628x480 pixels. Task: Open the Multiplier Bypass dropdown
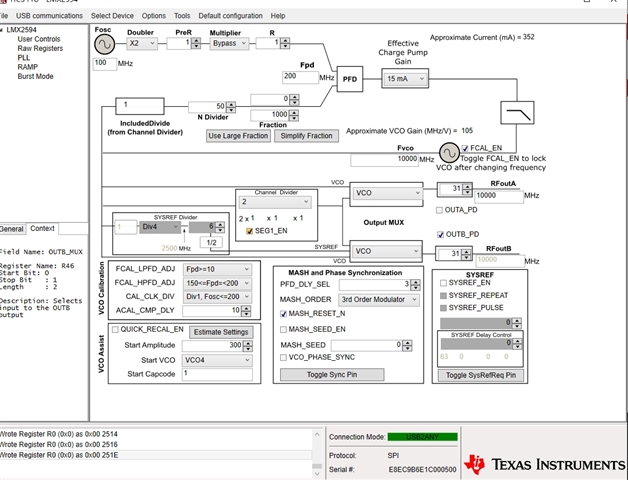tap(229, 43)
